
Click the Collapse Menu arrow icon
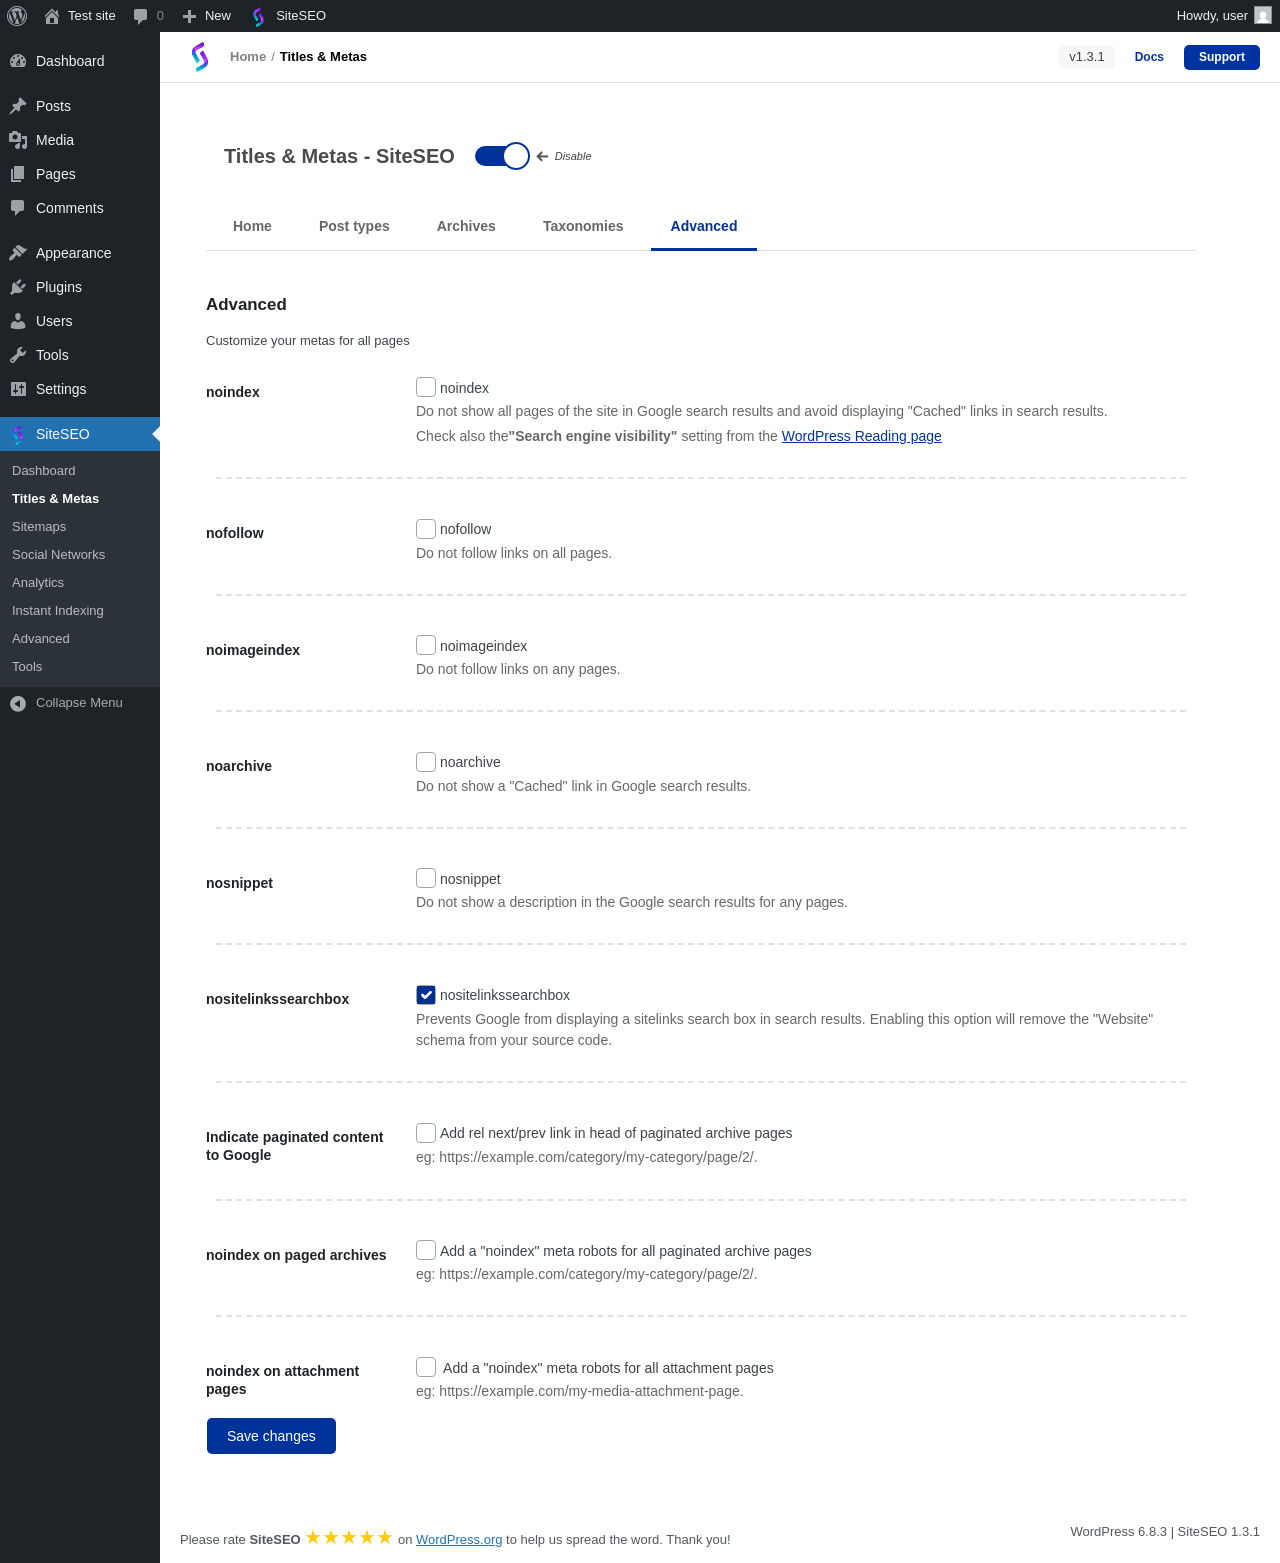click(x=18, y=703)
